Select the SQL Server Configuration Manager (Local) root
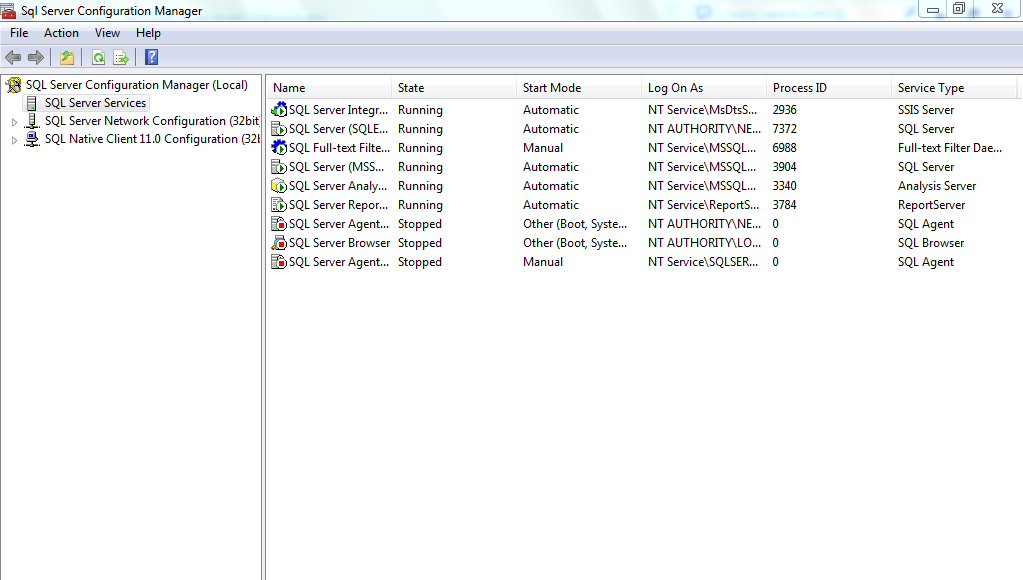Viewport: 1023px width, 580px height. point(137,85)
